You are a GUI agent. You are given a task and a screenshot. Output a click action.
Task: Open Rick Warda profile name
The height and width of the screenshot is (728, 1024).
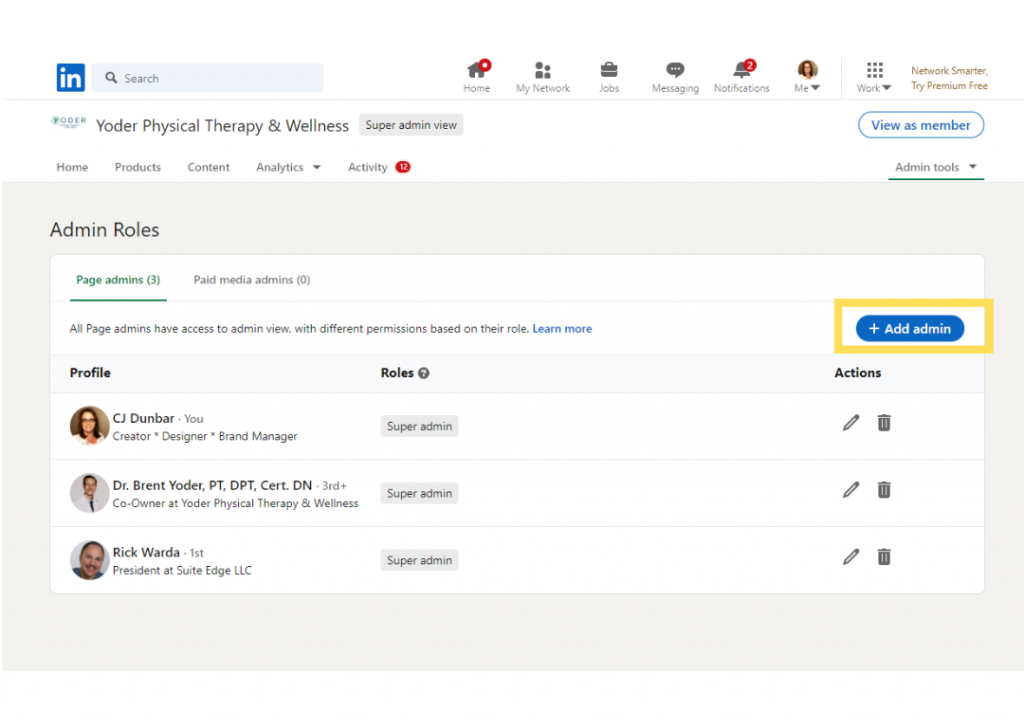pos(146,552)
